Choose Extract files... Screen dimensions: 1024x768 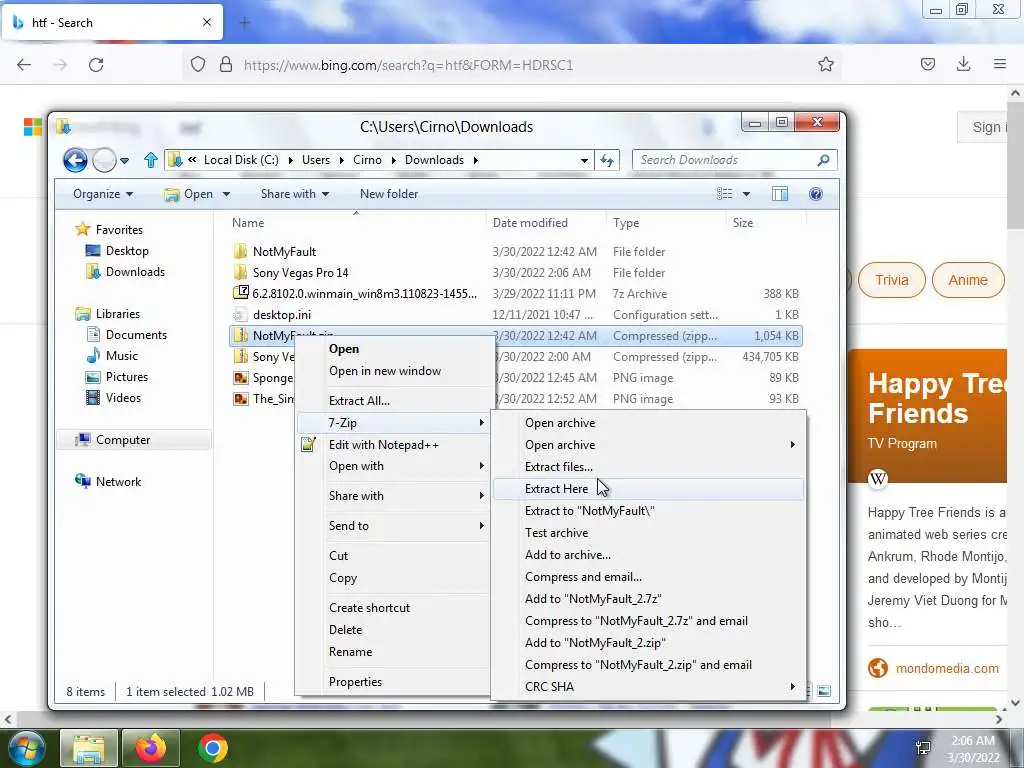(648, 467)
